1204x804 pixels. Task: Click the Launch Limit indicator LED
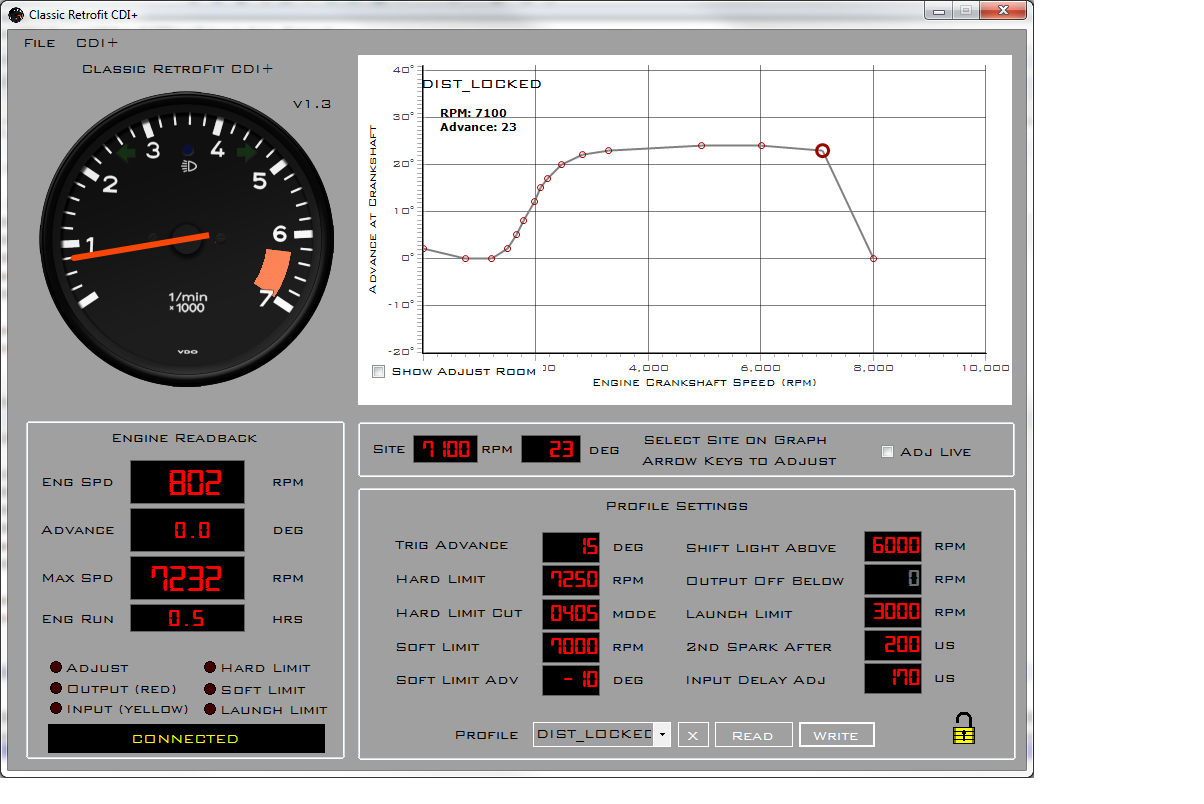coord(210,709)
